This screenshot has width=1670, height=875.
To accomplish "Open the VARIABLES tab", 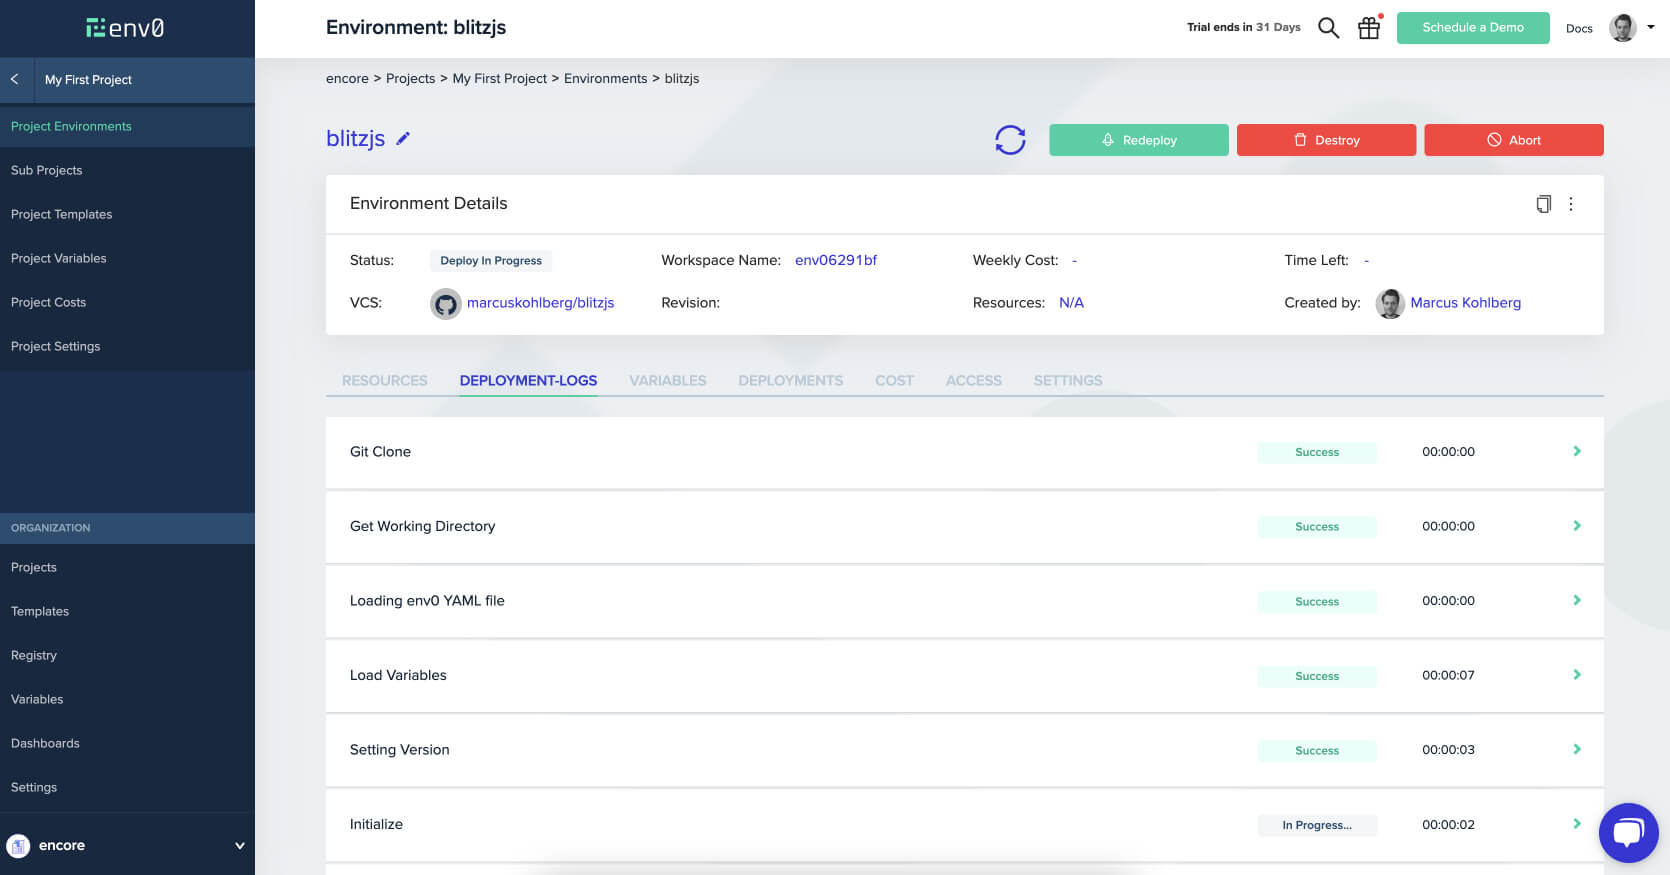I will click(x=667, y=381).
